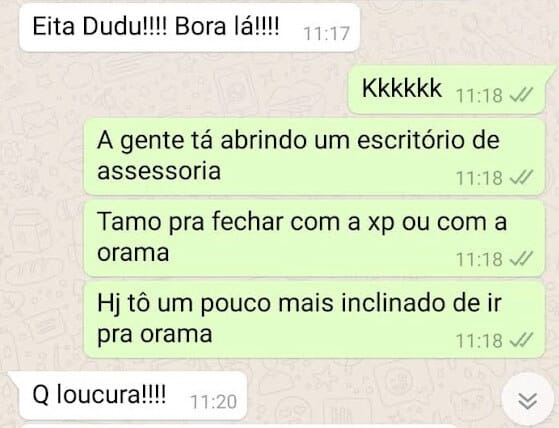The image size is (559, 428).
Task: Tap the scroll-to-bottom double chevron button
Action: click(x=527, y=401)
